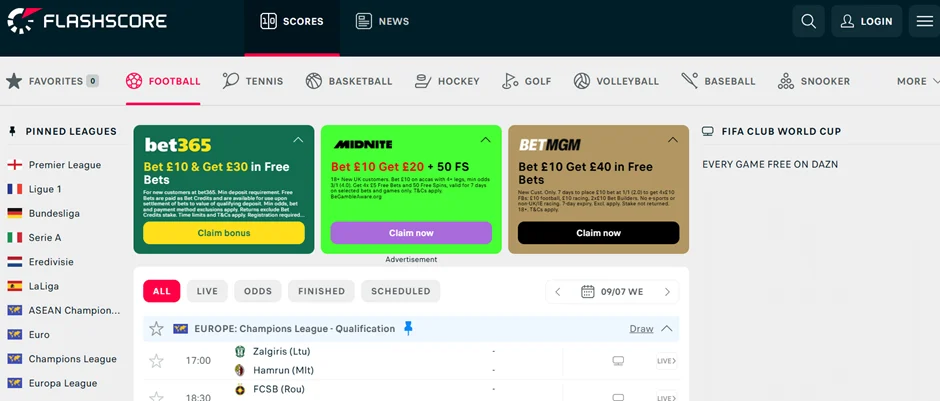Click the calendar icon beside 09/07 WE
This screenshot has height=401, width=940.
588,292
